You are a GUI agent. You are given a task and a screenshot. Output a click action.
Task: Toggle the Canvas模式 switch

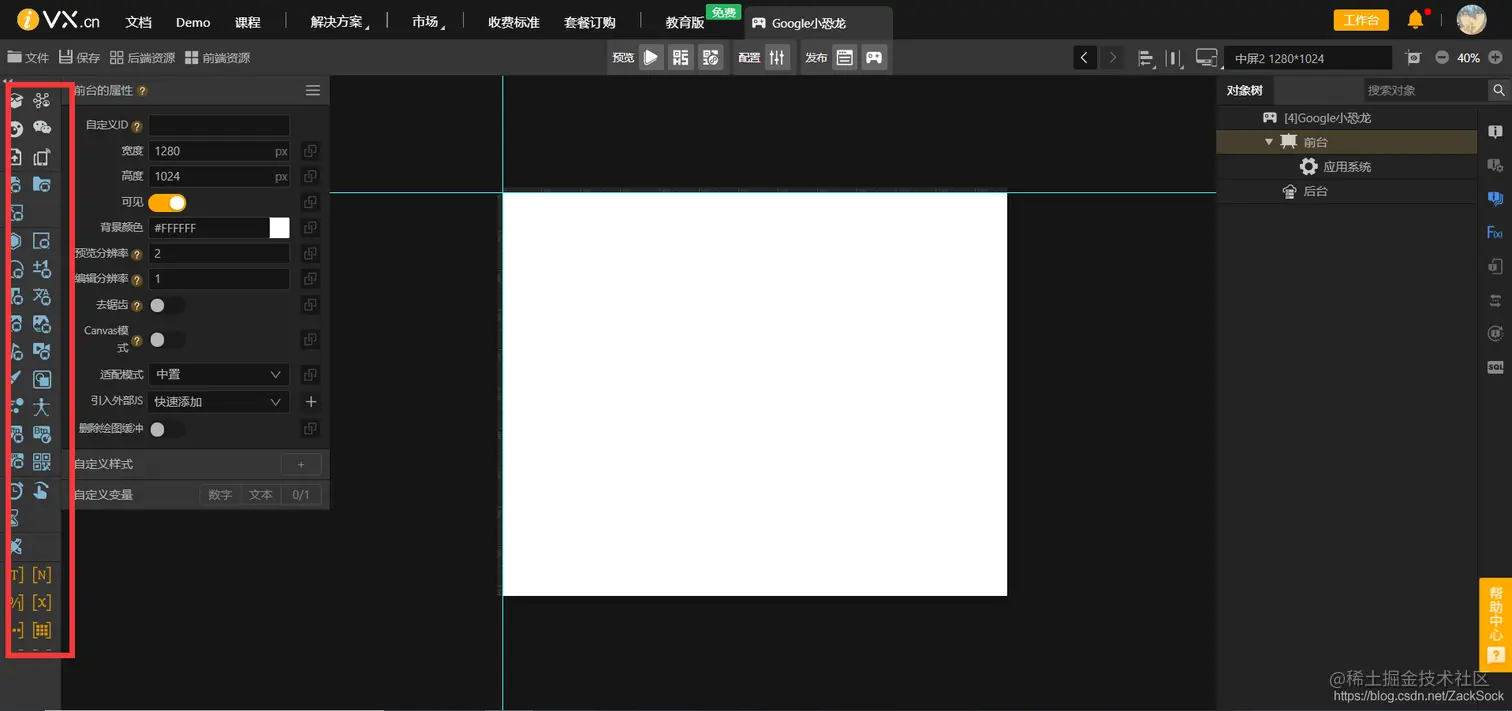(x=167, y=340)
